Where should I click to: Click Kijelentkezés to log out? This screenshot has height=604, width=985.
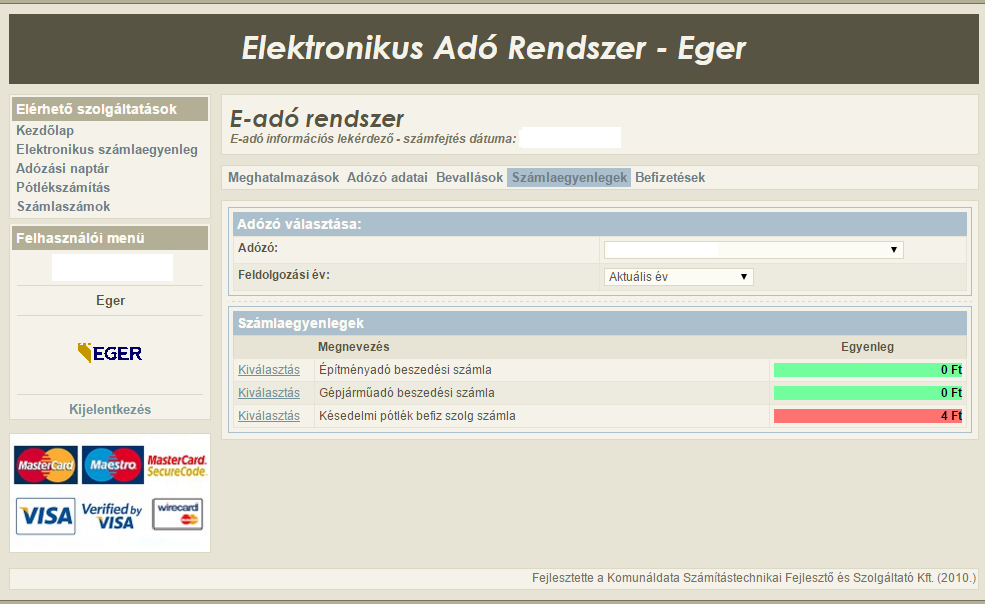(110, 410)
